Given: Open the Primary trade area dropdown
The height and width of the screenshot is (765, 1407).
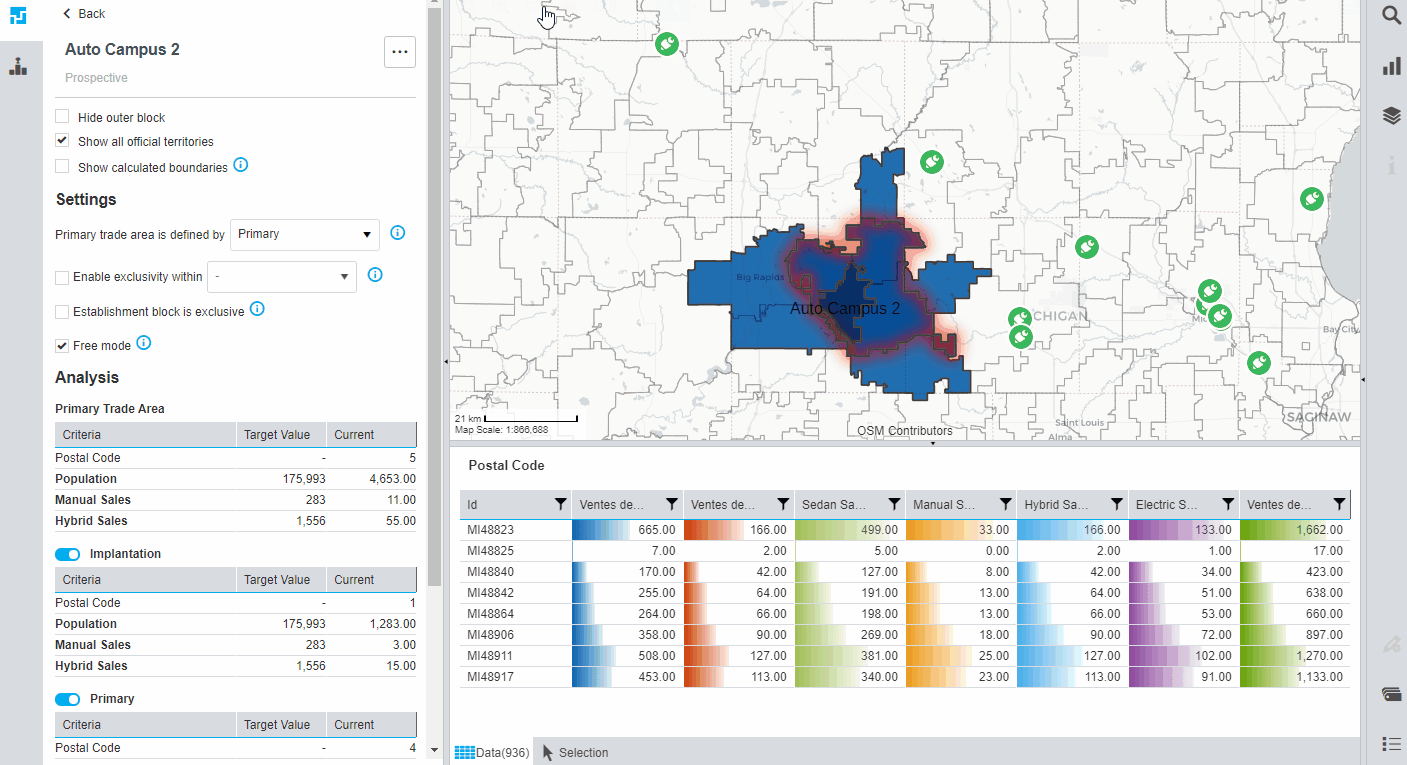Looking at the screenshot, I should (305, 234).
